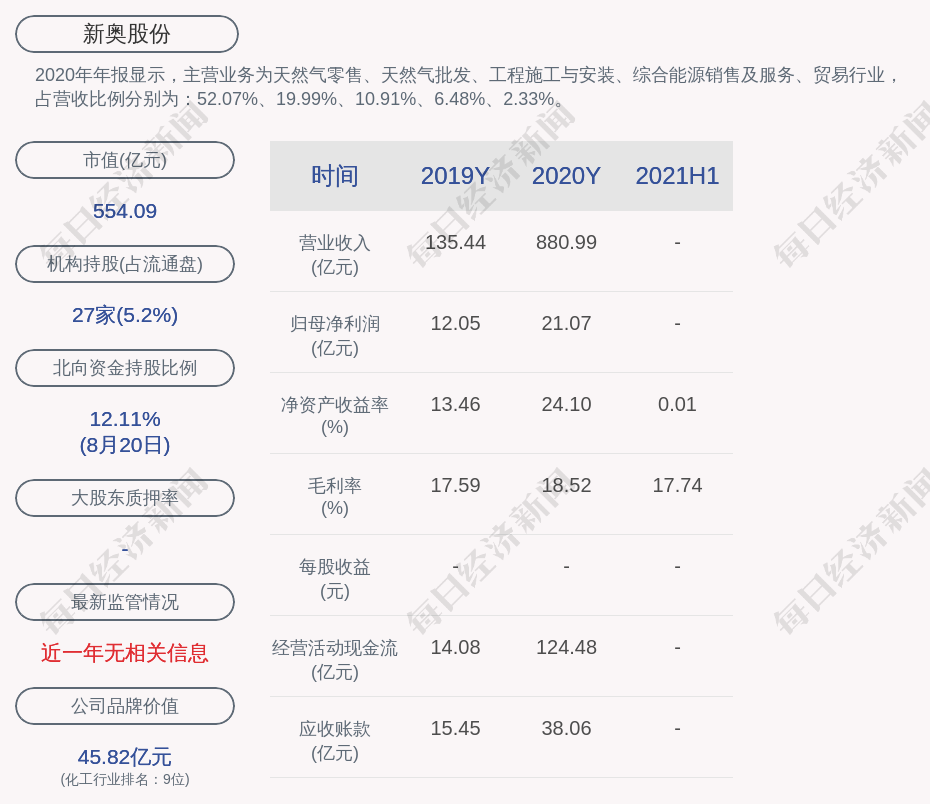This screenshot has width=930, height=804.
Task: Click the 经营活动现金流(亿元) row label
Action: coord(335,660)
